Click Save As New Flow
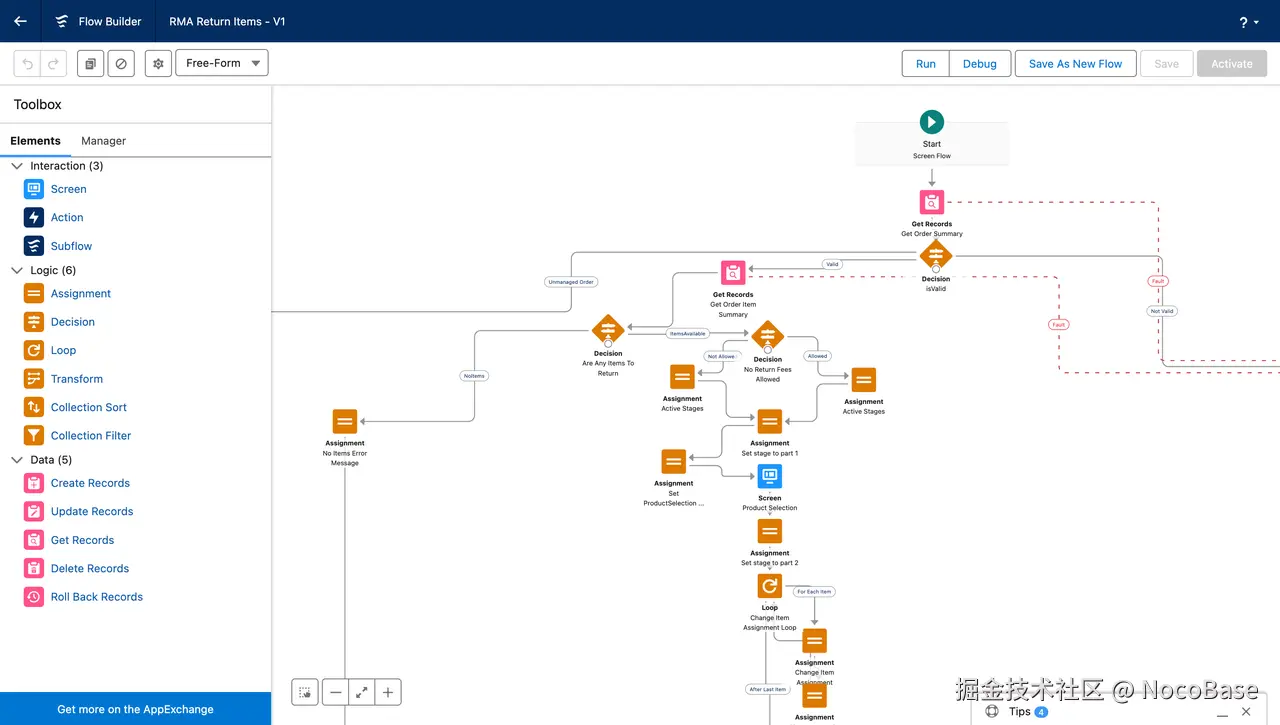 pos(1075,63)
